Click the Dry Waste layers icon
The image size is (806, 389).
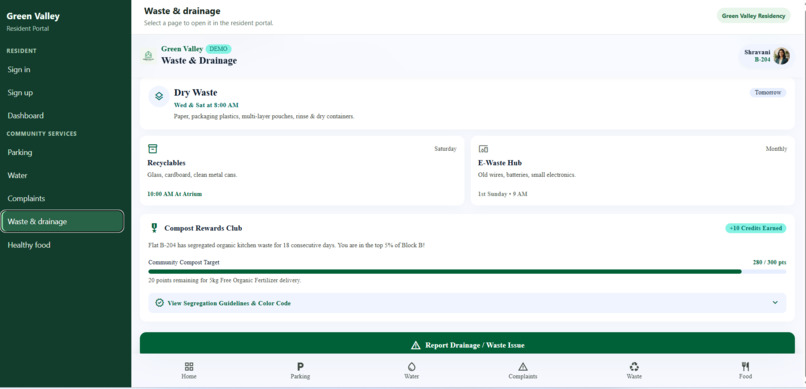point(159,96)
